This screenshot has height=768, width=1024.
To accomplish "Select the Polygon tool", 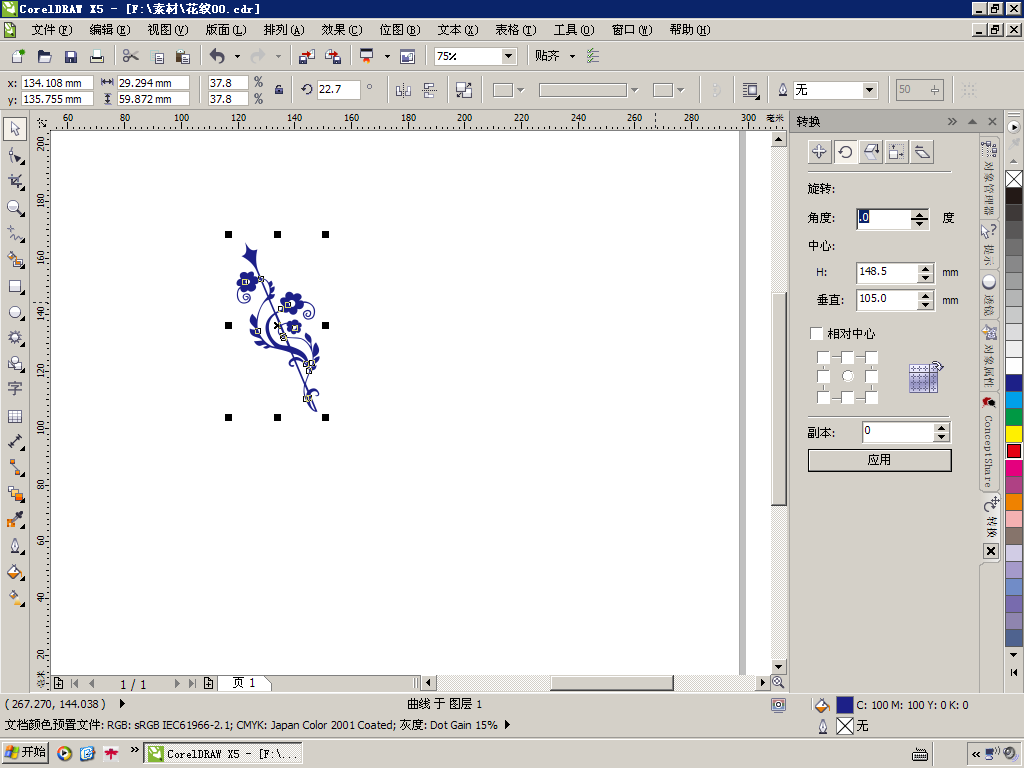I will point(15,338).
